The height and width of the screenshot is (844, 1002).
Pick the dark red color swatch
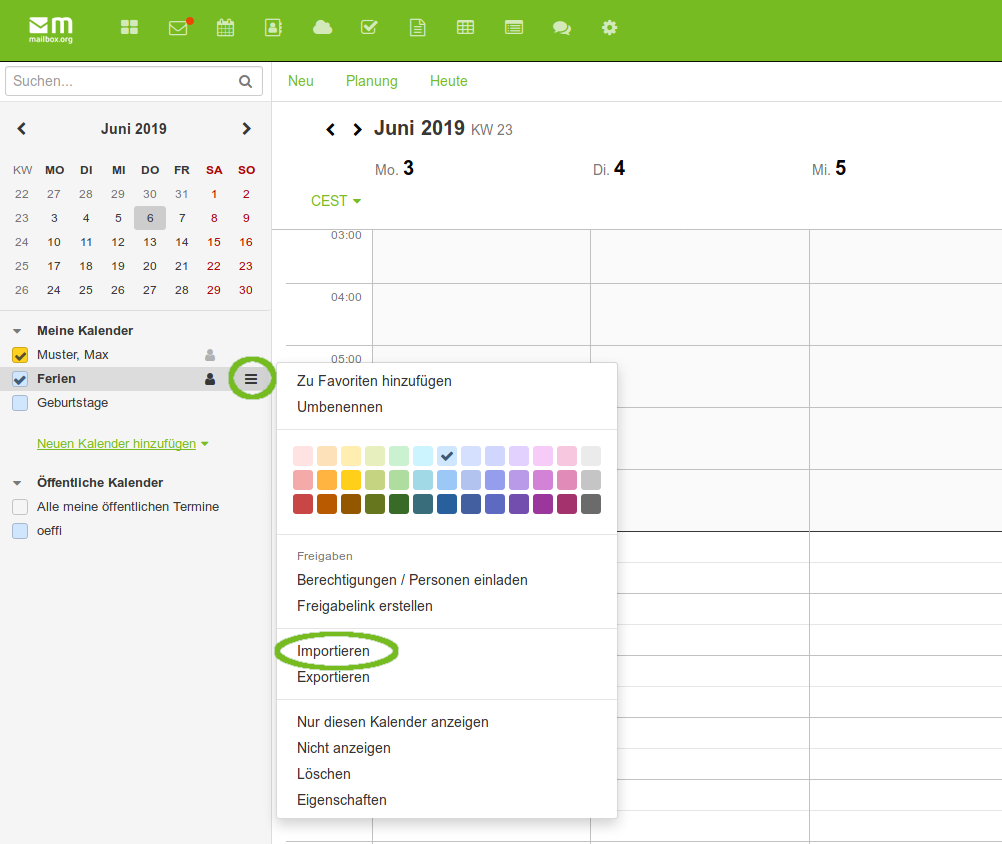(303, 504)
